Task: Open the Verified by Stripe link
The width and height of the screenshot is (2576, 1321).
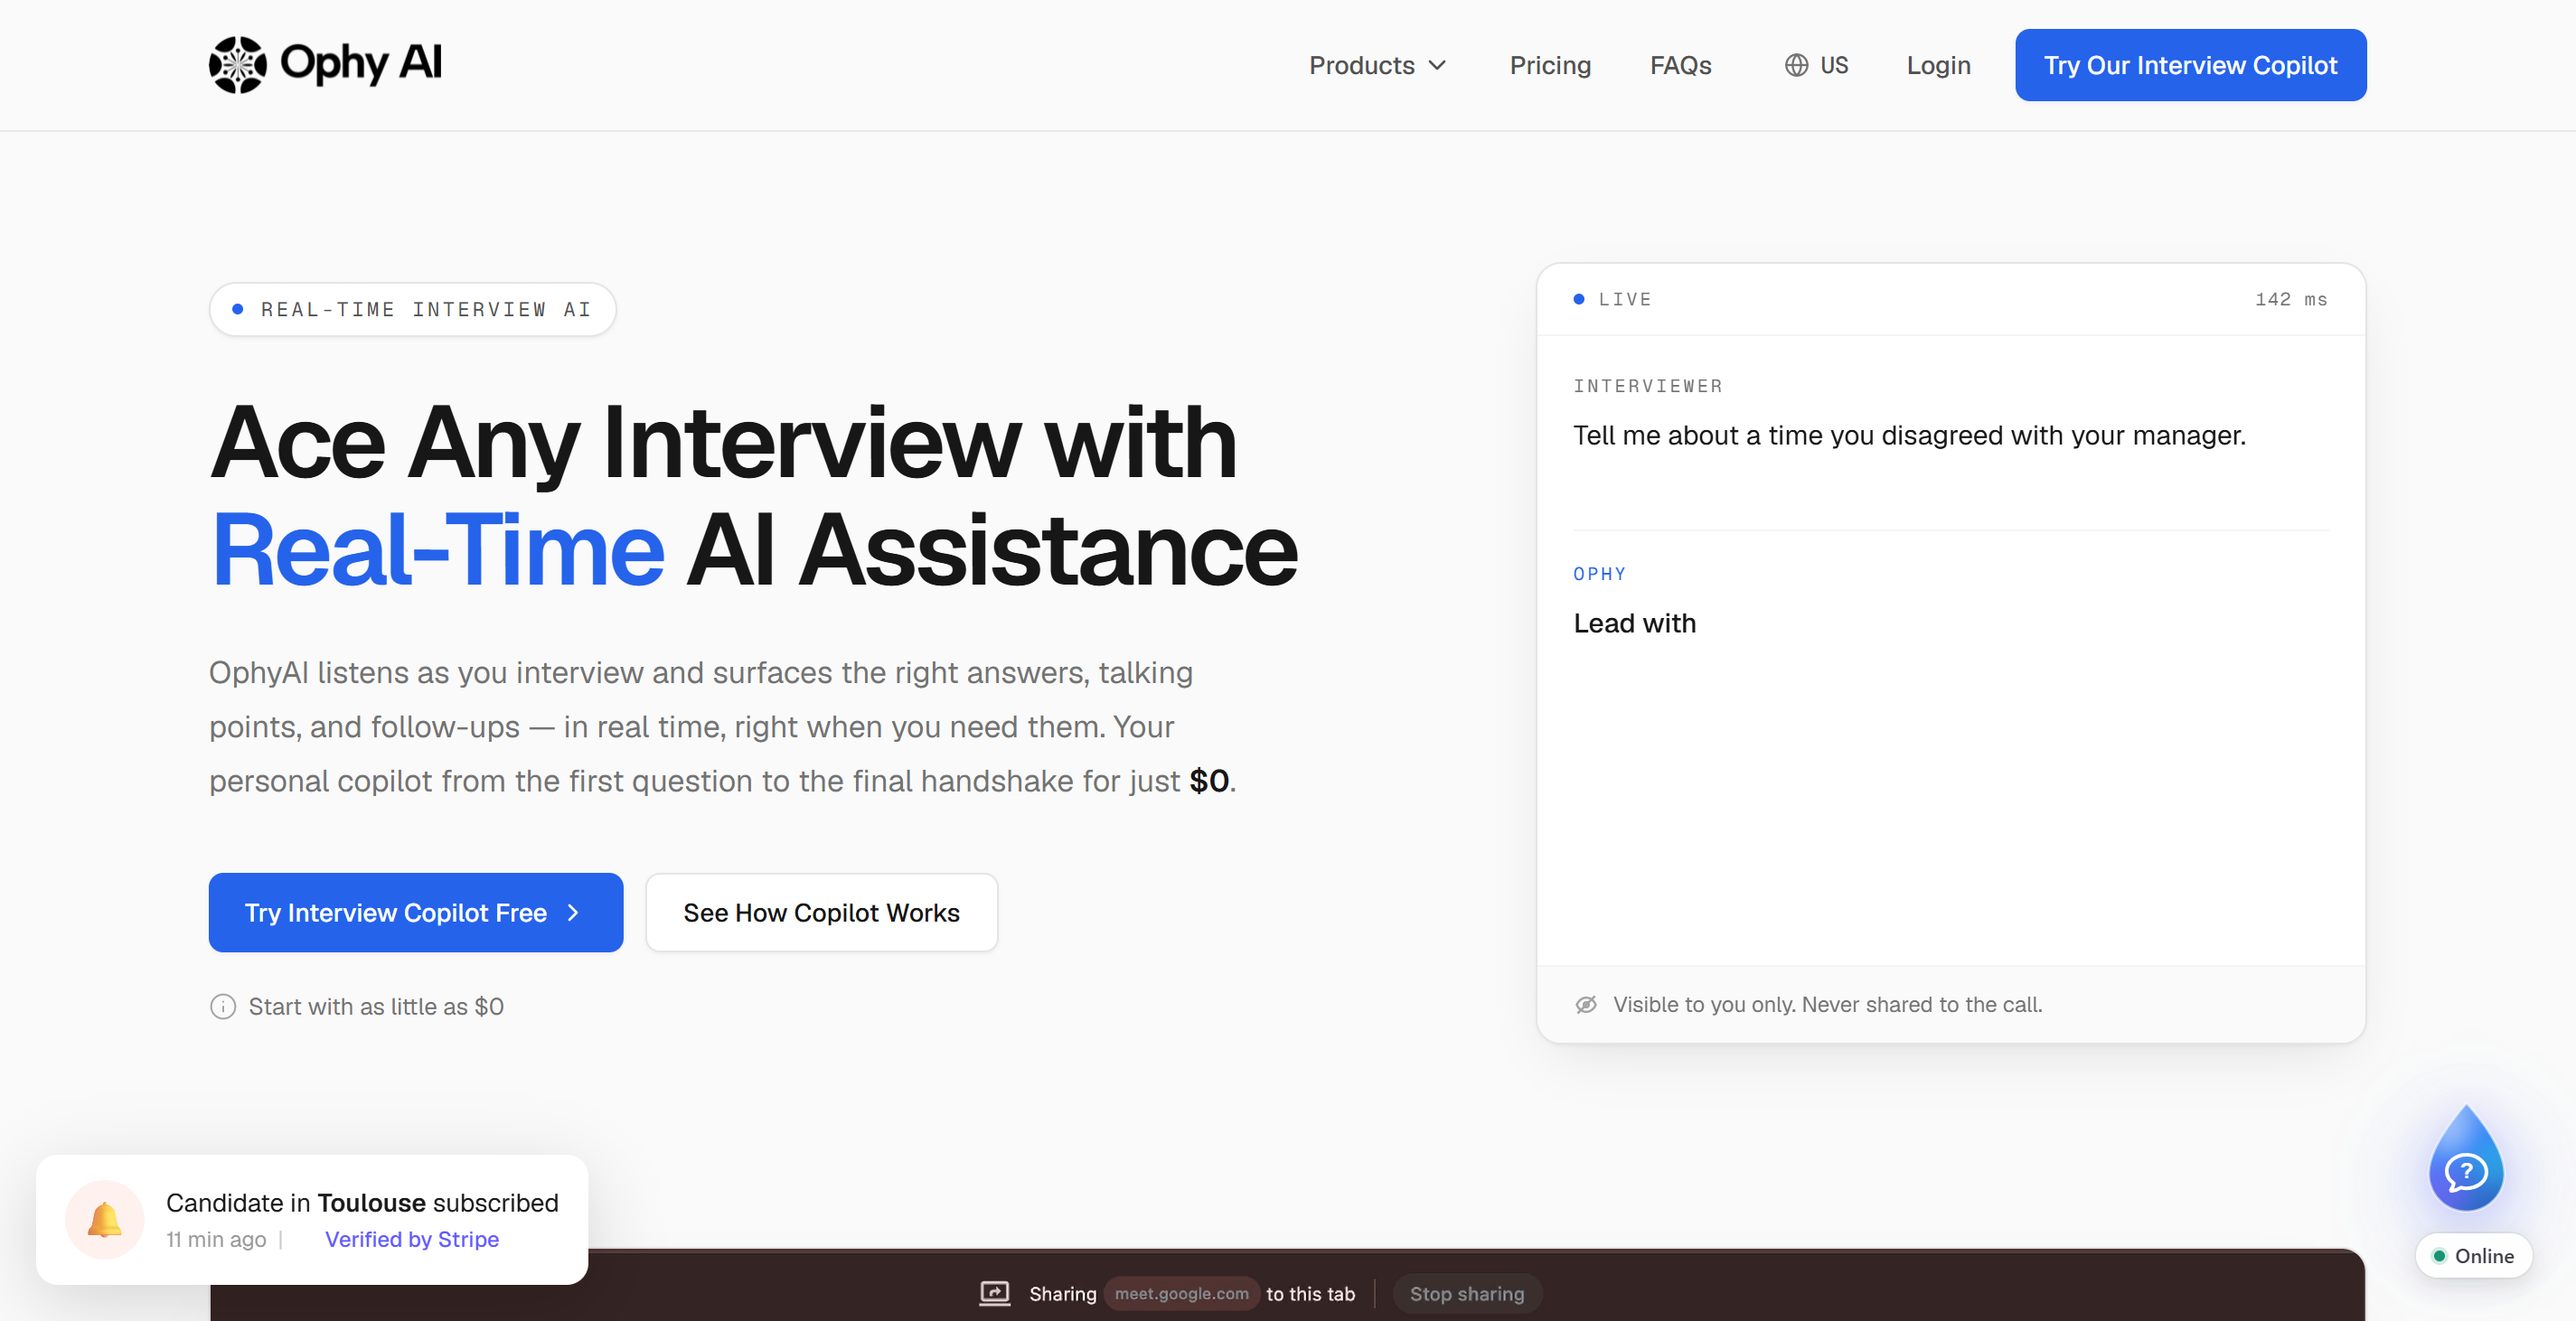Action: (x=411, y=1239)
